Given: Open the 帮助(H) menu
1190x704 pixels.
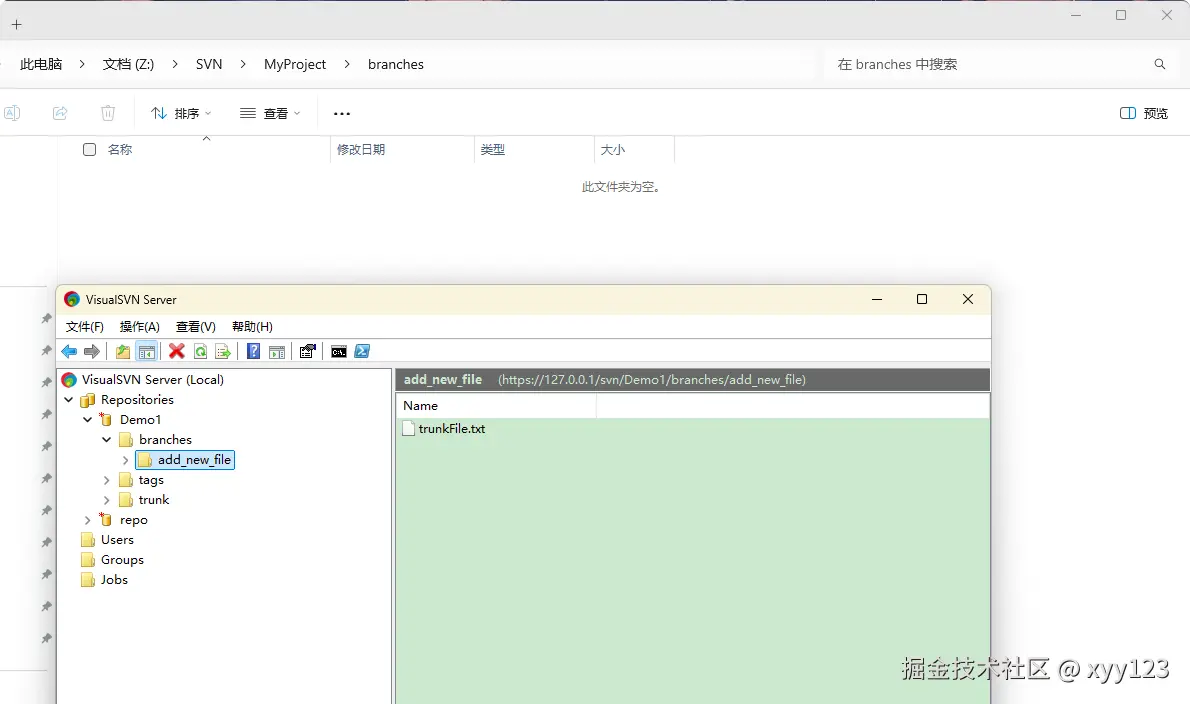Looking at the screenshot, I should point(252,327).
